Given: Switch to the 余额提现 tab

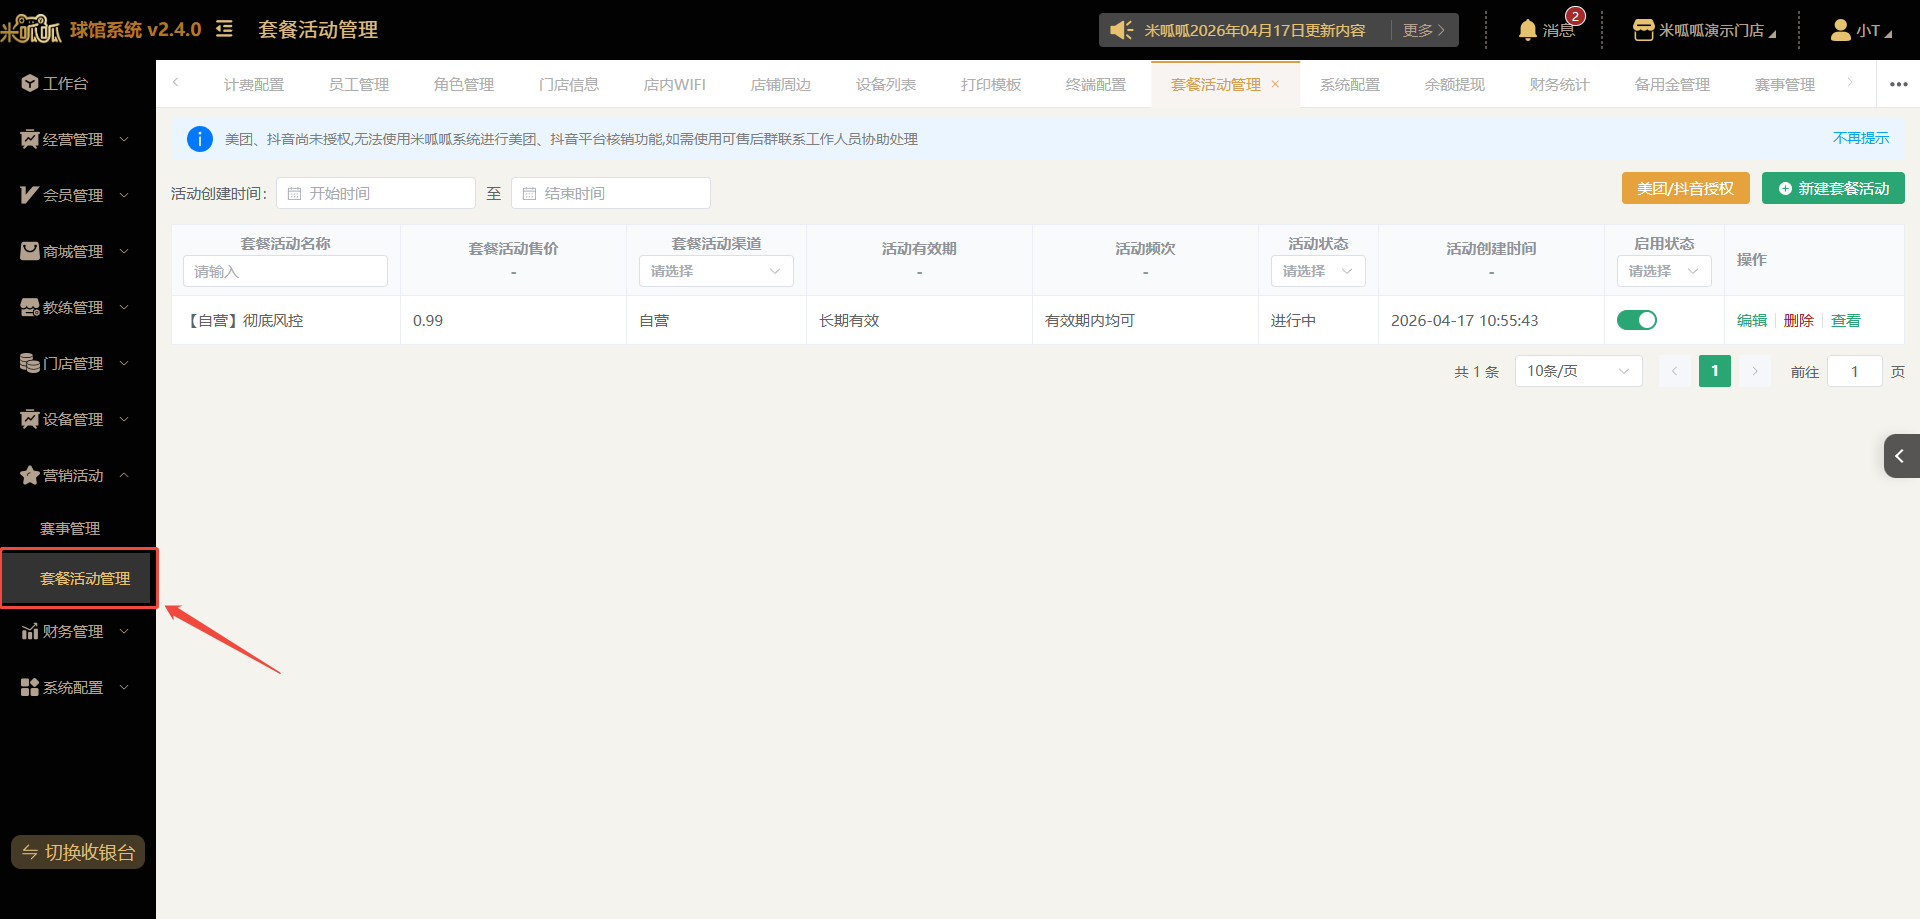Looking at the screenshot, I should (1455, 84).
